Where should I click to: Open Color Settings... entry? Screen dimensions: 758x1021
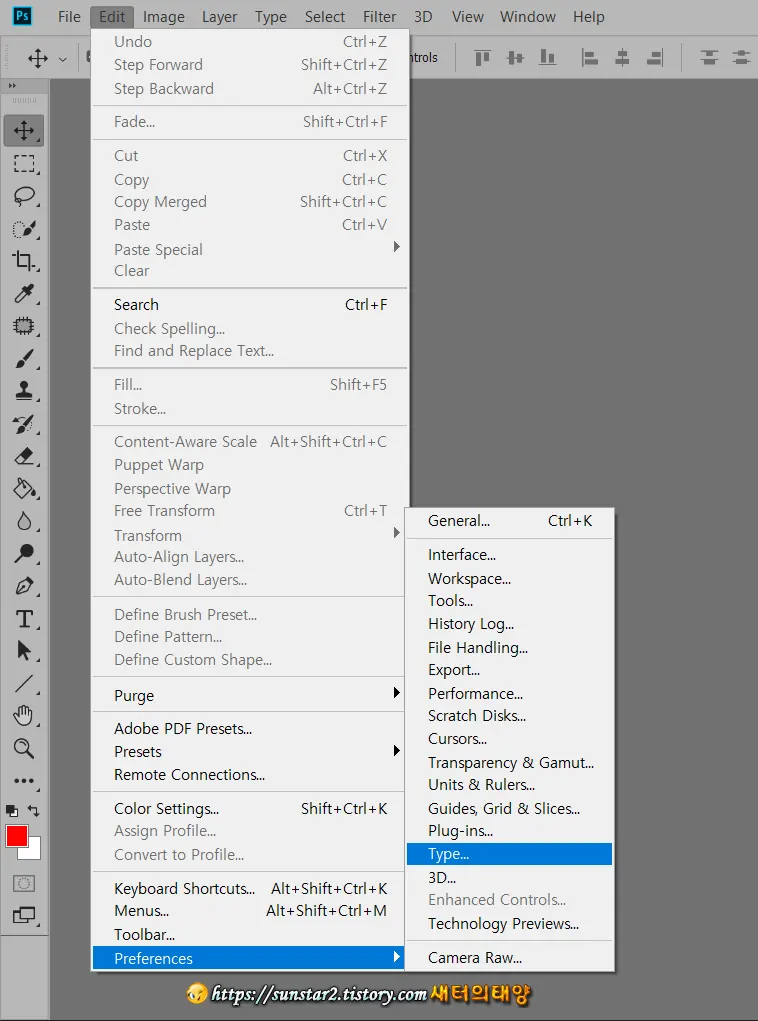251,809
